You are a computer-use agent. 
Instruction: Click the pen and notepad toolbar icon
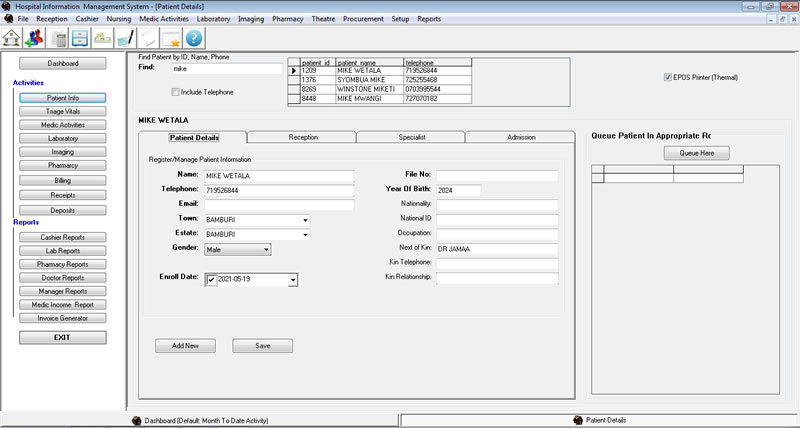click(125, 38)
